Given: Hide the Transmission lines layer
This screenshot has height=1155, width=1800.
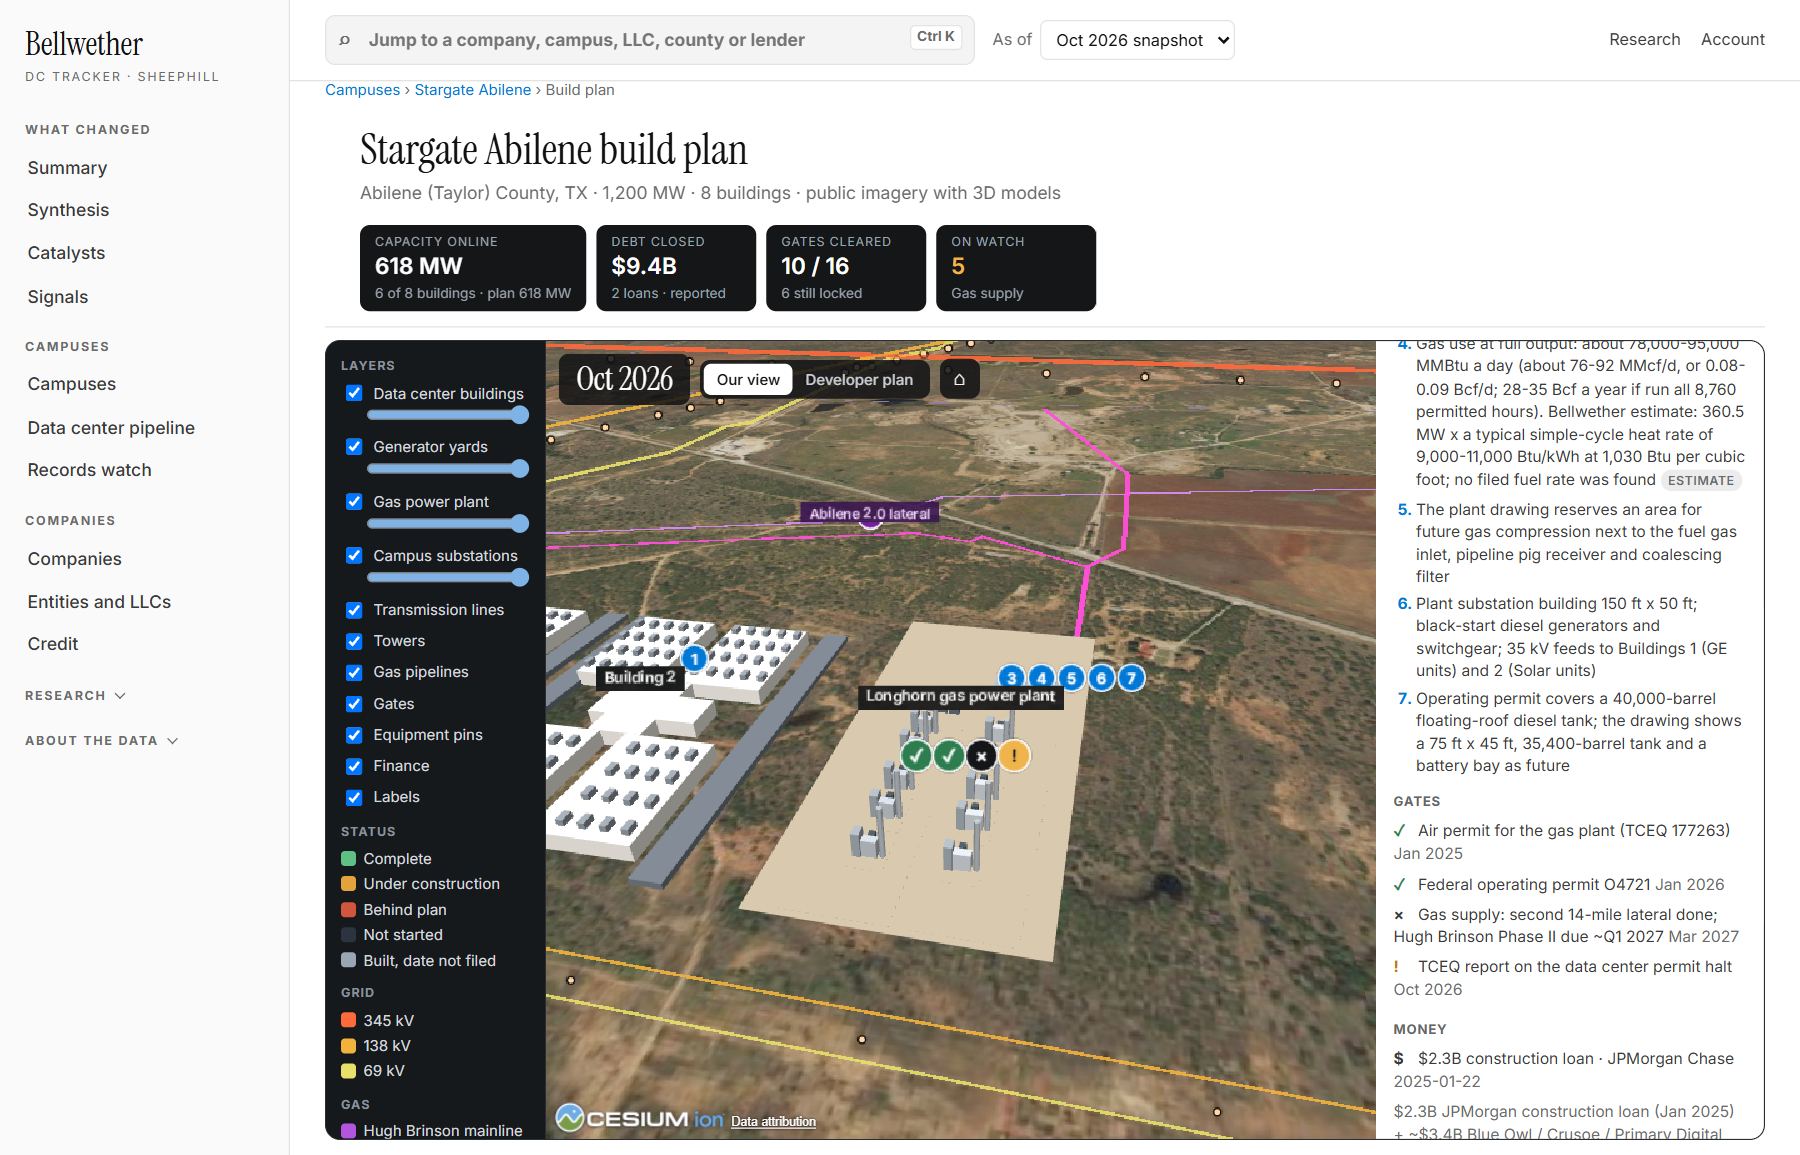Looking at the screenshot, I should (x=354, y=609).
